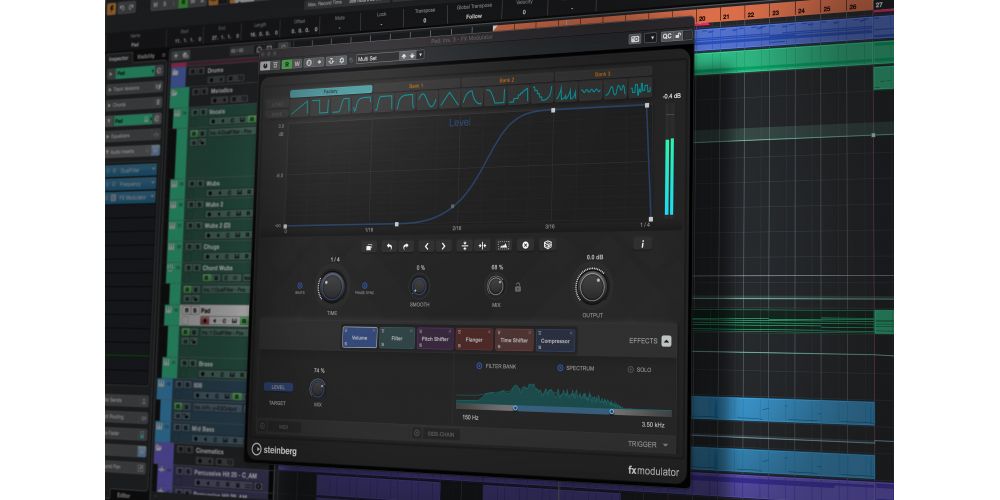Load previous preset with the up arrow button
1000x500 pixels.
[x=403, y=56]
